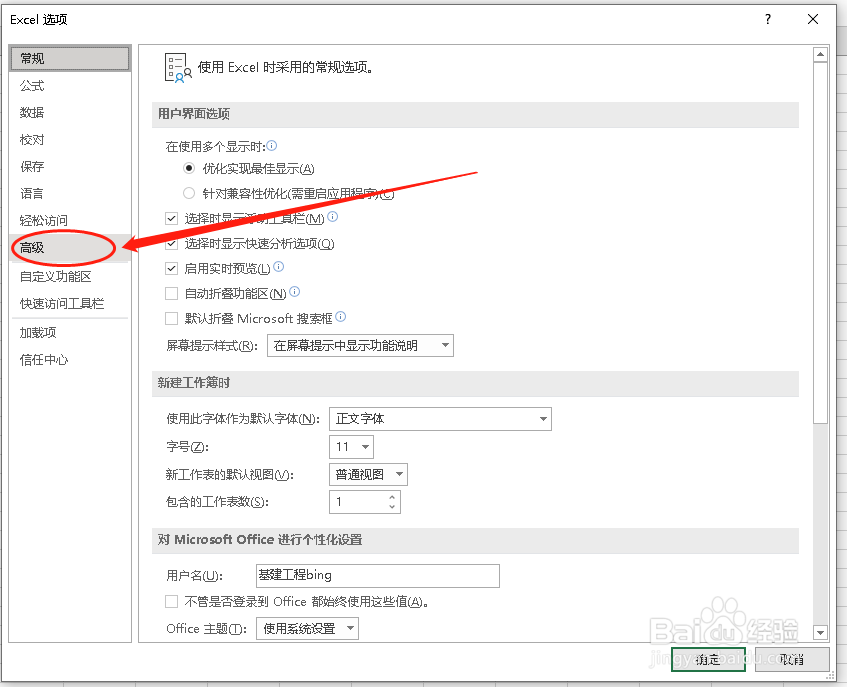The width and height of the screenshot is (847, 687).
Task: Open the 公式 category
Action: click(70, 85)
